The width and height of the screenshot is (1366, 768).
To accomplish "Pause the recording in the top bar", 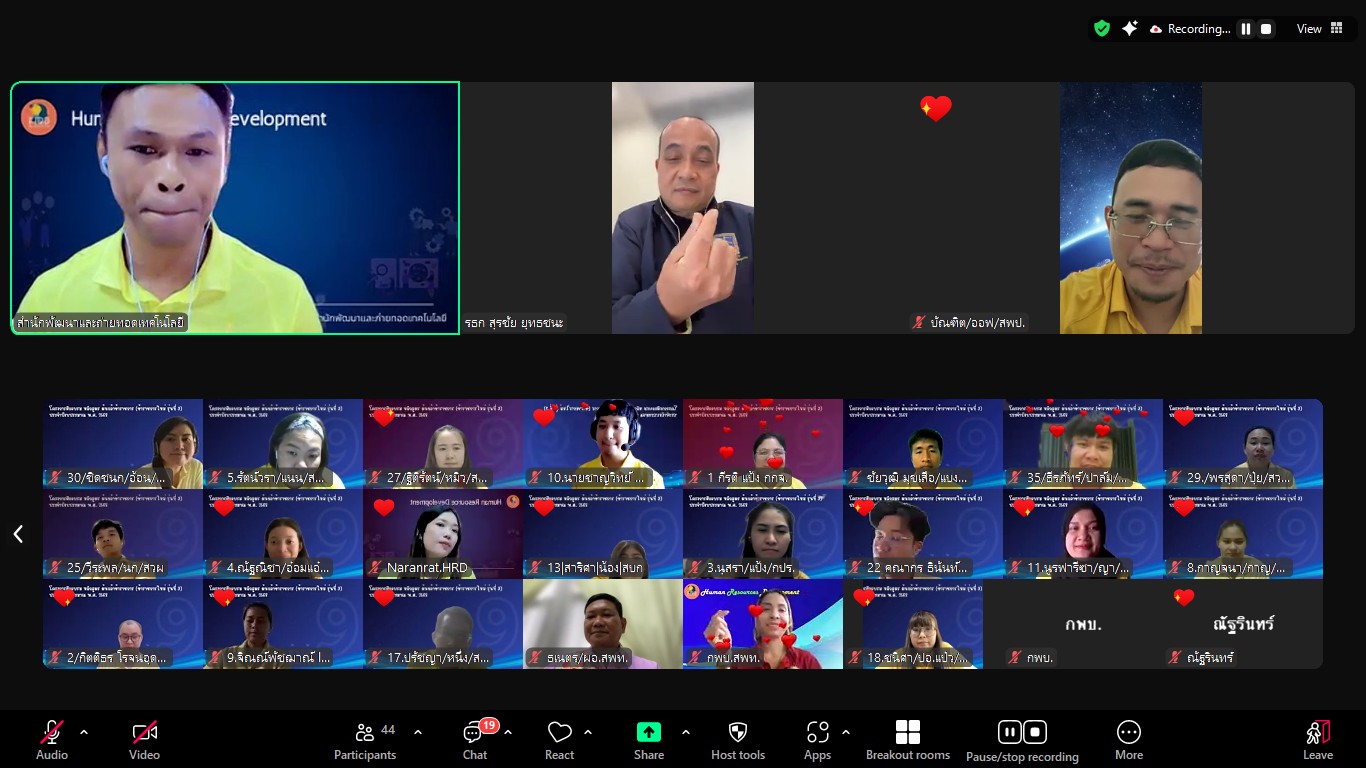I will pos(1246,29).
